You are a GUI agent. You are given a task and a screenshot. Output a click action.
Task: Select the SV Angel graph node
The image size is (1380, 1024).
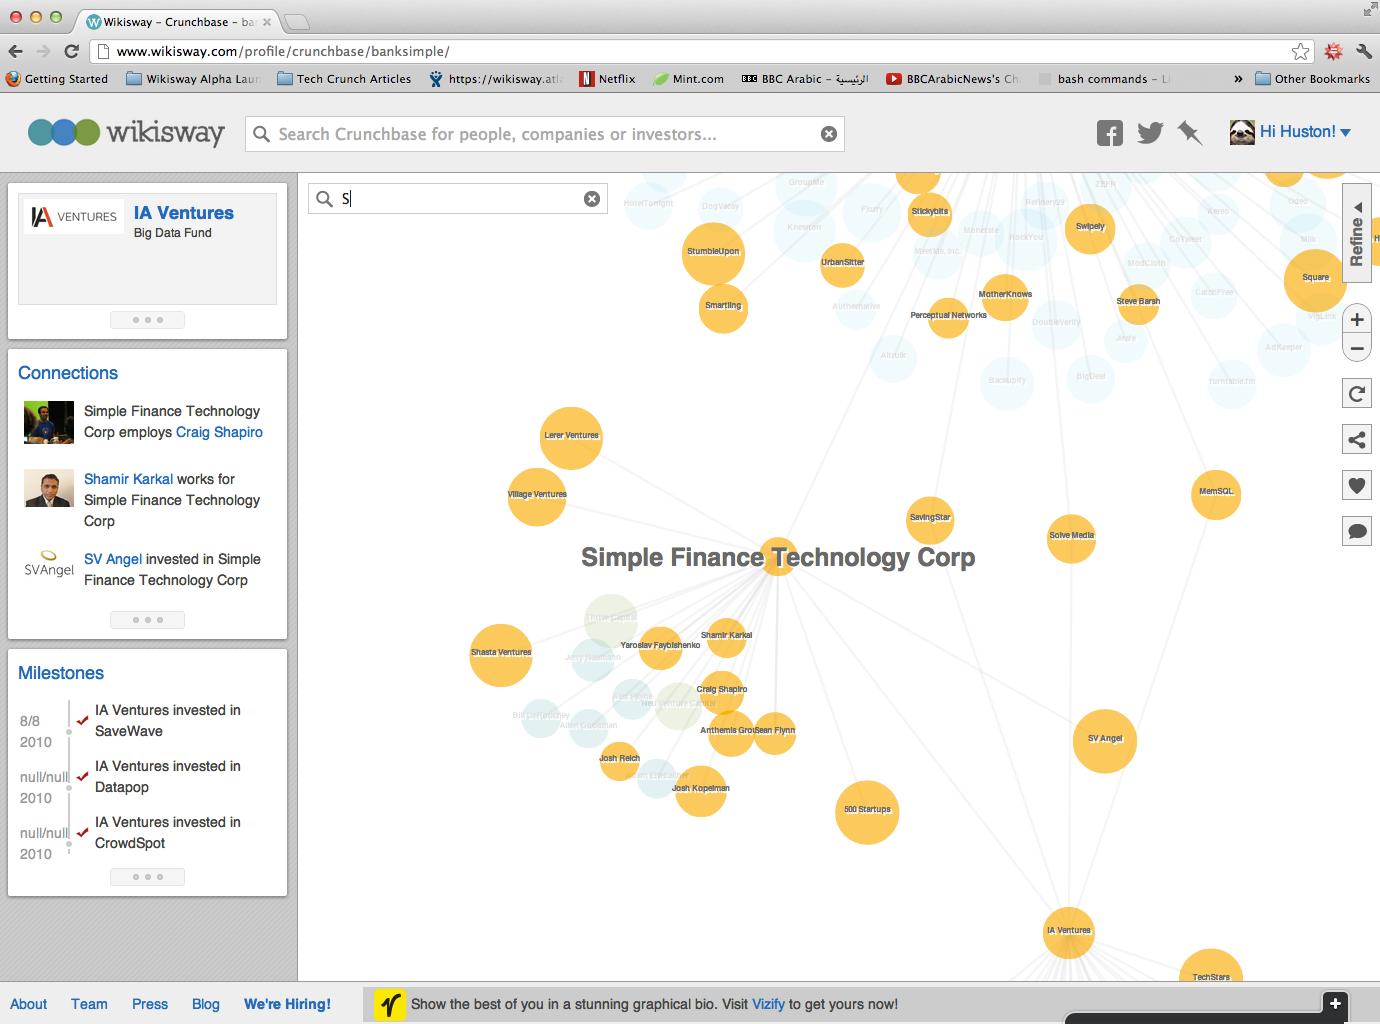[1105, 741]
